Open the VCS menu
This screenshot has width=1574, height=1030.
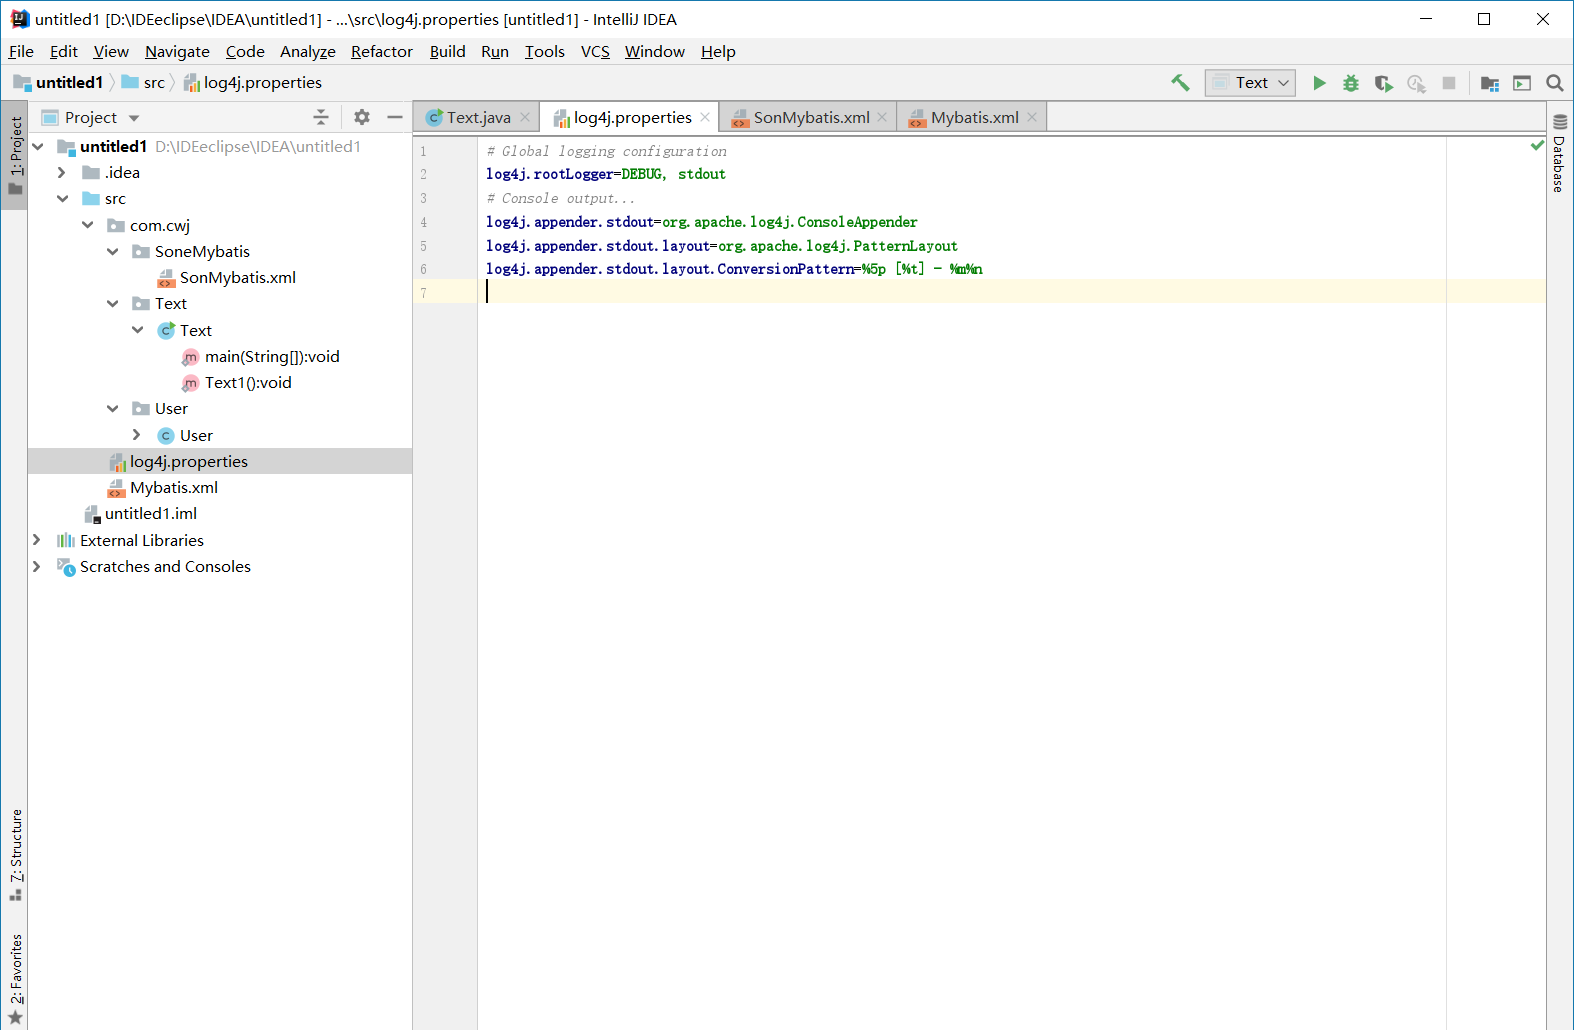(x=595, y=52)
